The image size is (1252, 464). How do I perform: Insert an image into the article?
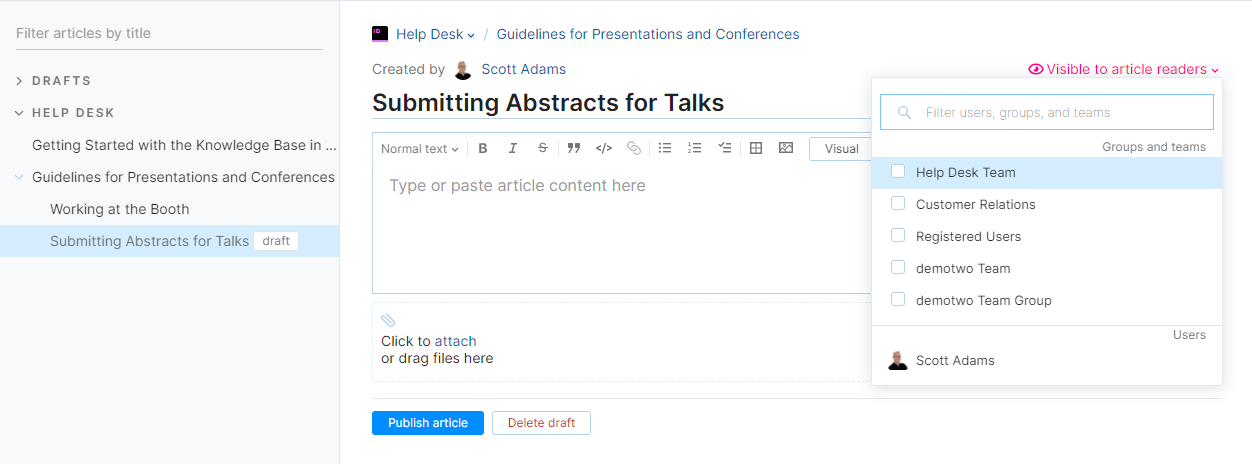786,148
